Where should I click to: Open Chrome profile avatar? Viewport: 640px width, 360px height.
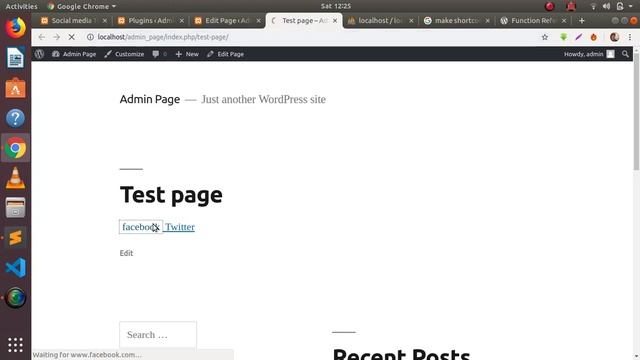point(614,37)
